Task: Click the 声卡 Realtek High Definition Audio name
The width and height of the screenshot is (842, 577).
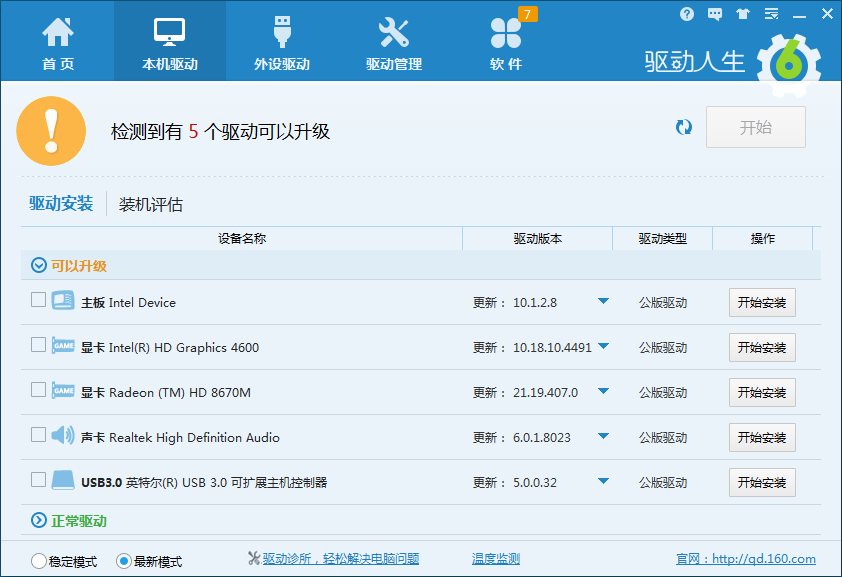Action: pyautogui.click(x=180, y=438)
